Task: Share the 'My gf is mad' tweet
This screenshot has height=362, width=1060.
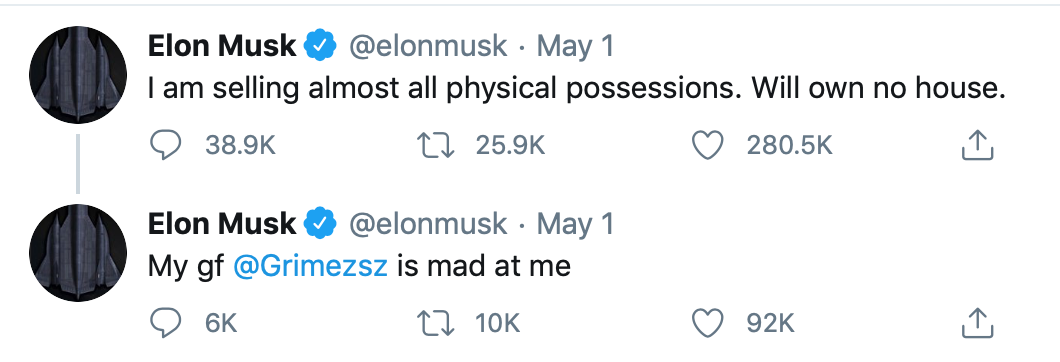Action: [x=977, y=323]
